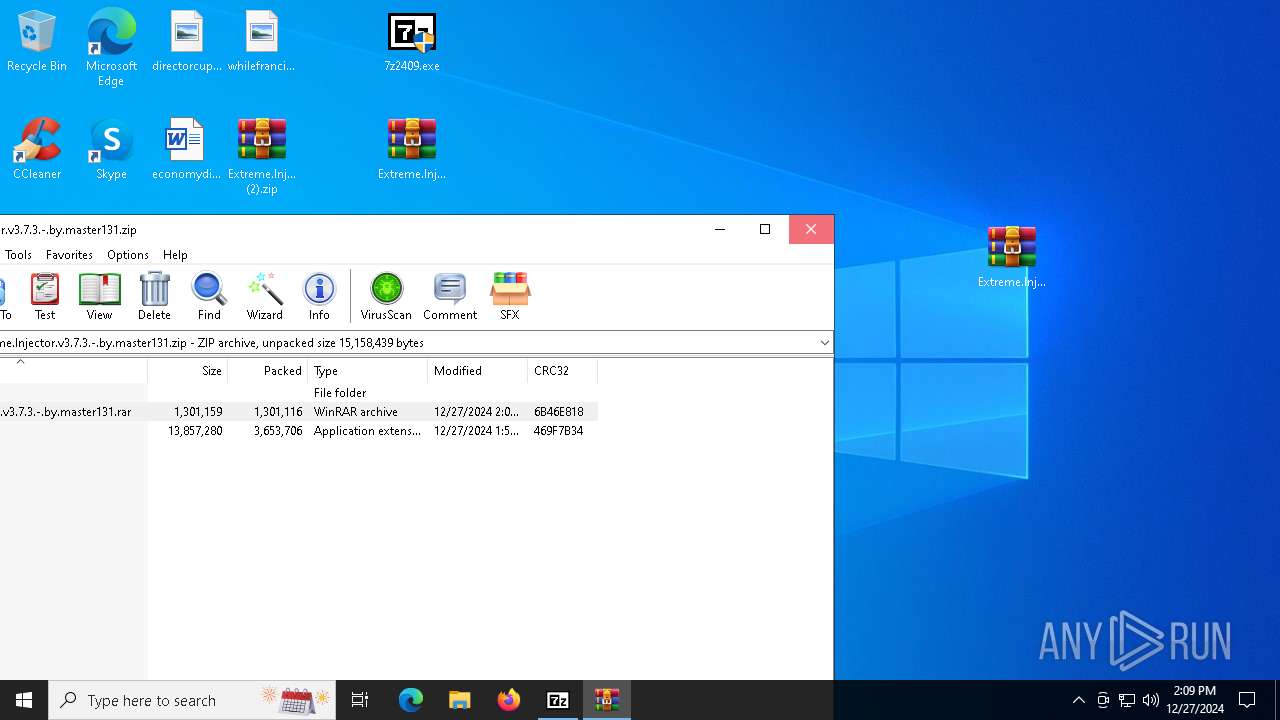Open the volume control in system tray
Image resolution: width=1280 pixels, height=720 pixels.
point(1151,700)
